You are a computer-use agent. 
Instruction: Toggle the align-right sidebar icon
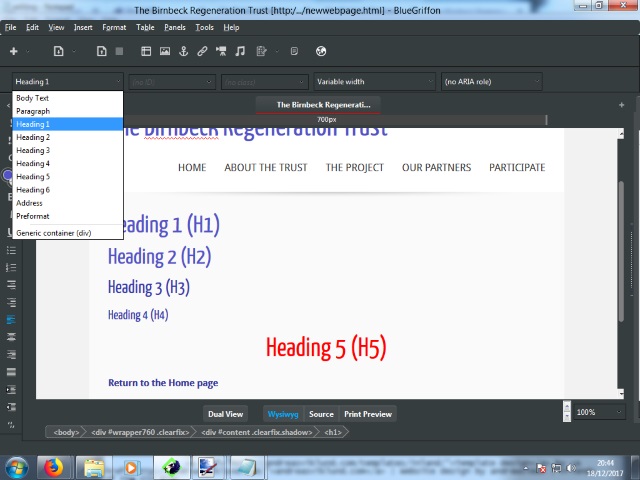click(11, 354)
